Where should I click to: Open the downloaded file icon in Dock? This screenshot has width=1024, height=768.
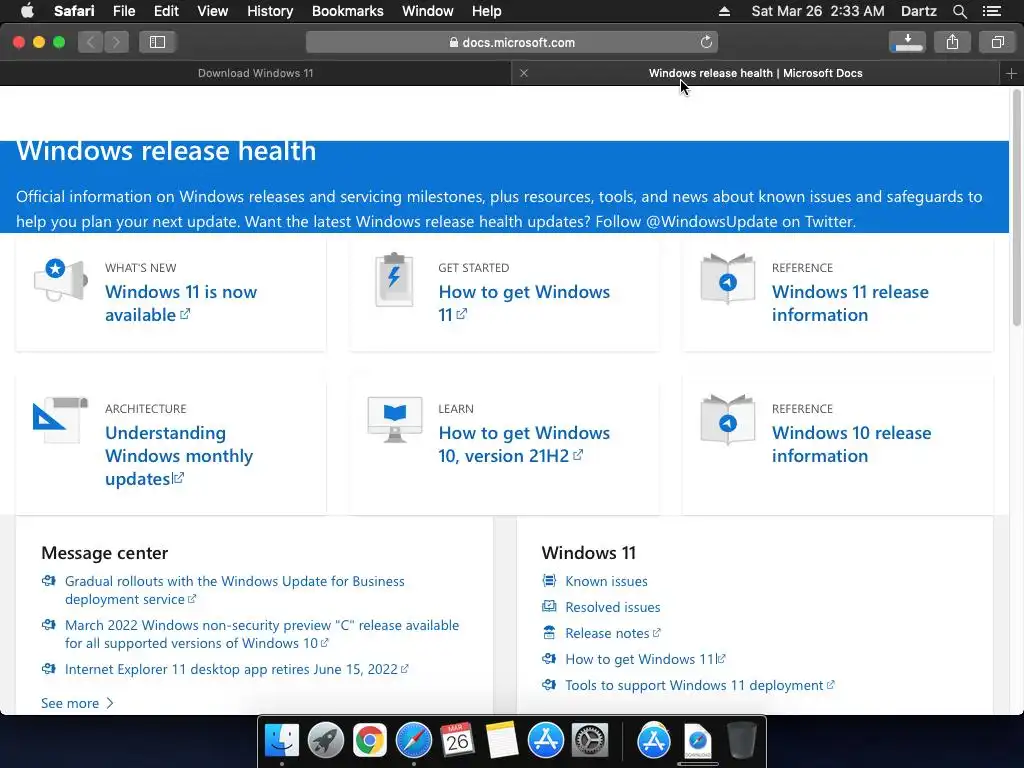697,741
